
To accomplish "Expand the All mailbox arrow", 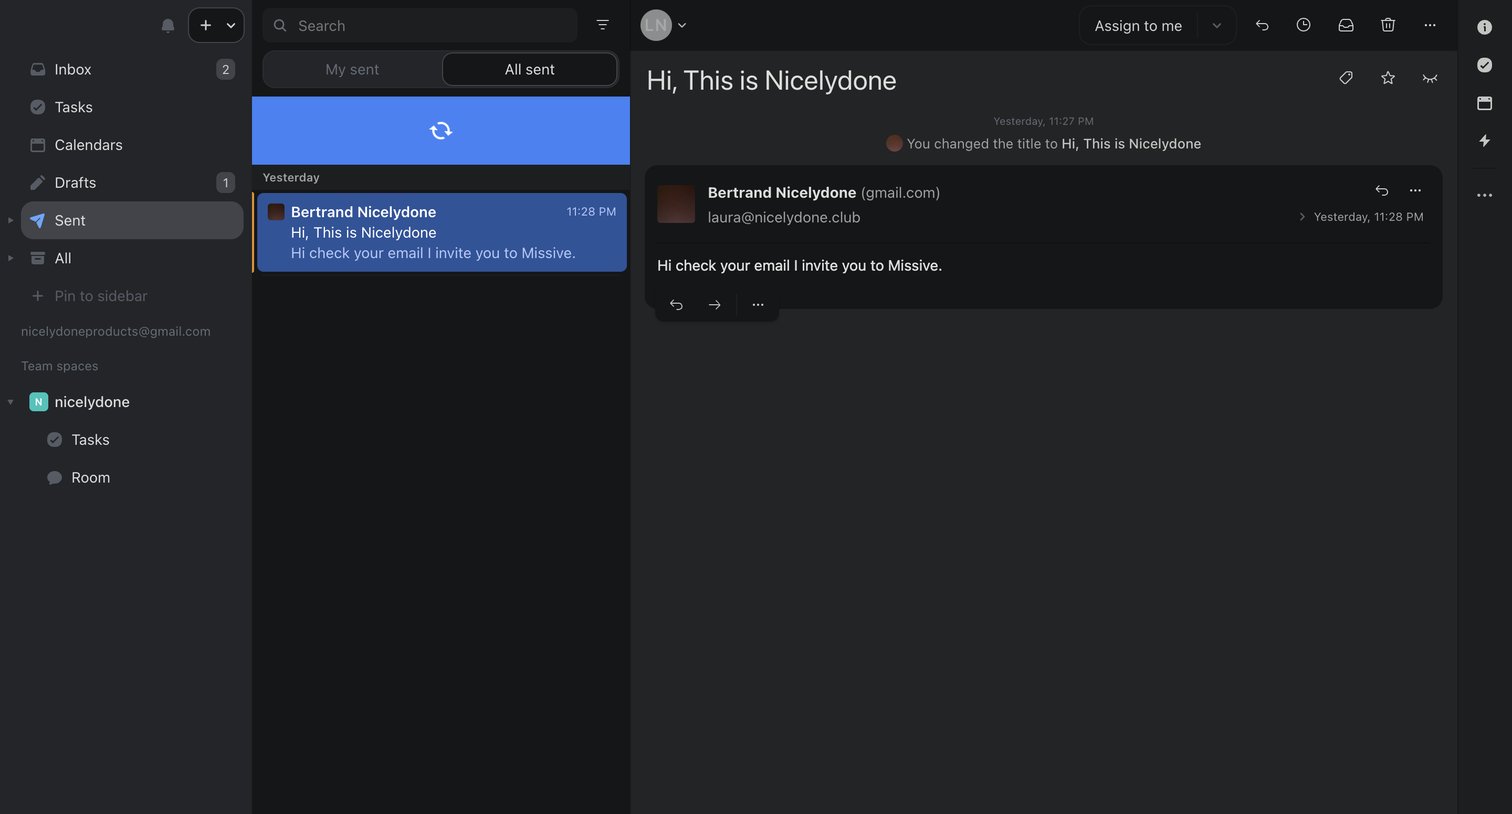I will coord(11,258).
